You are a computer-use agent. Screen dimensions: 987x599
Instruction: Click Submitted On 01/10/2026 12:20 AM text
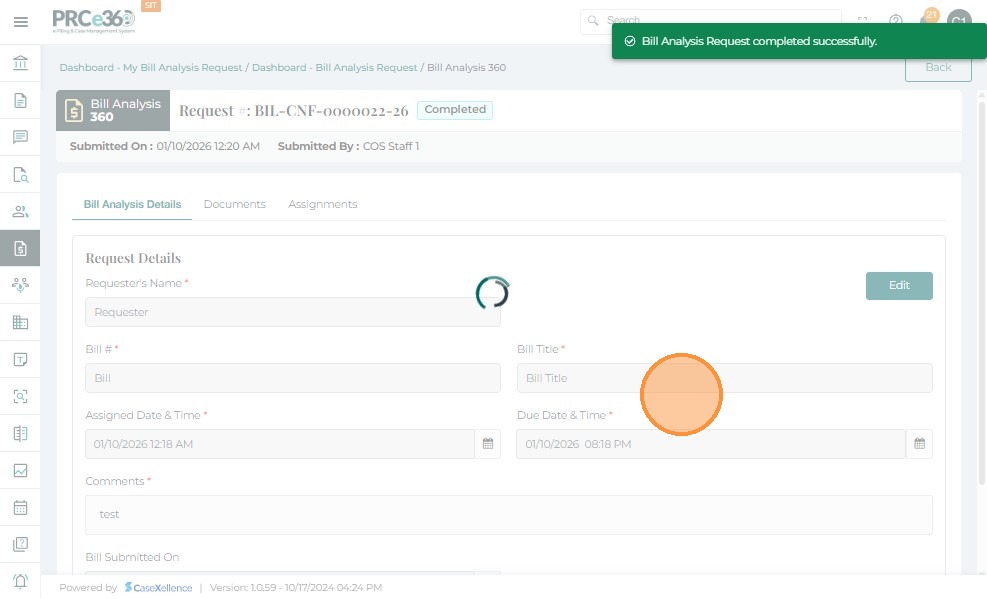point(164,146)
